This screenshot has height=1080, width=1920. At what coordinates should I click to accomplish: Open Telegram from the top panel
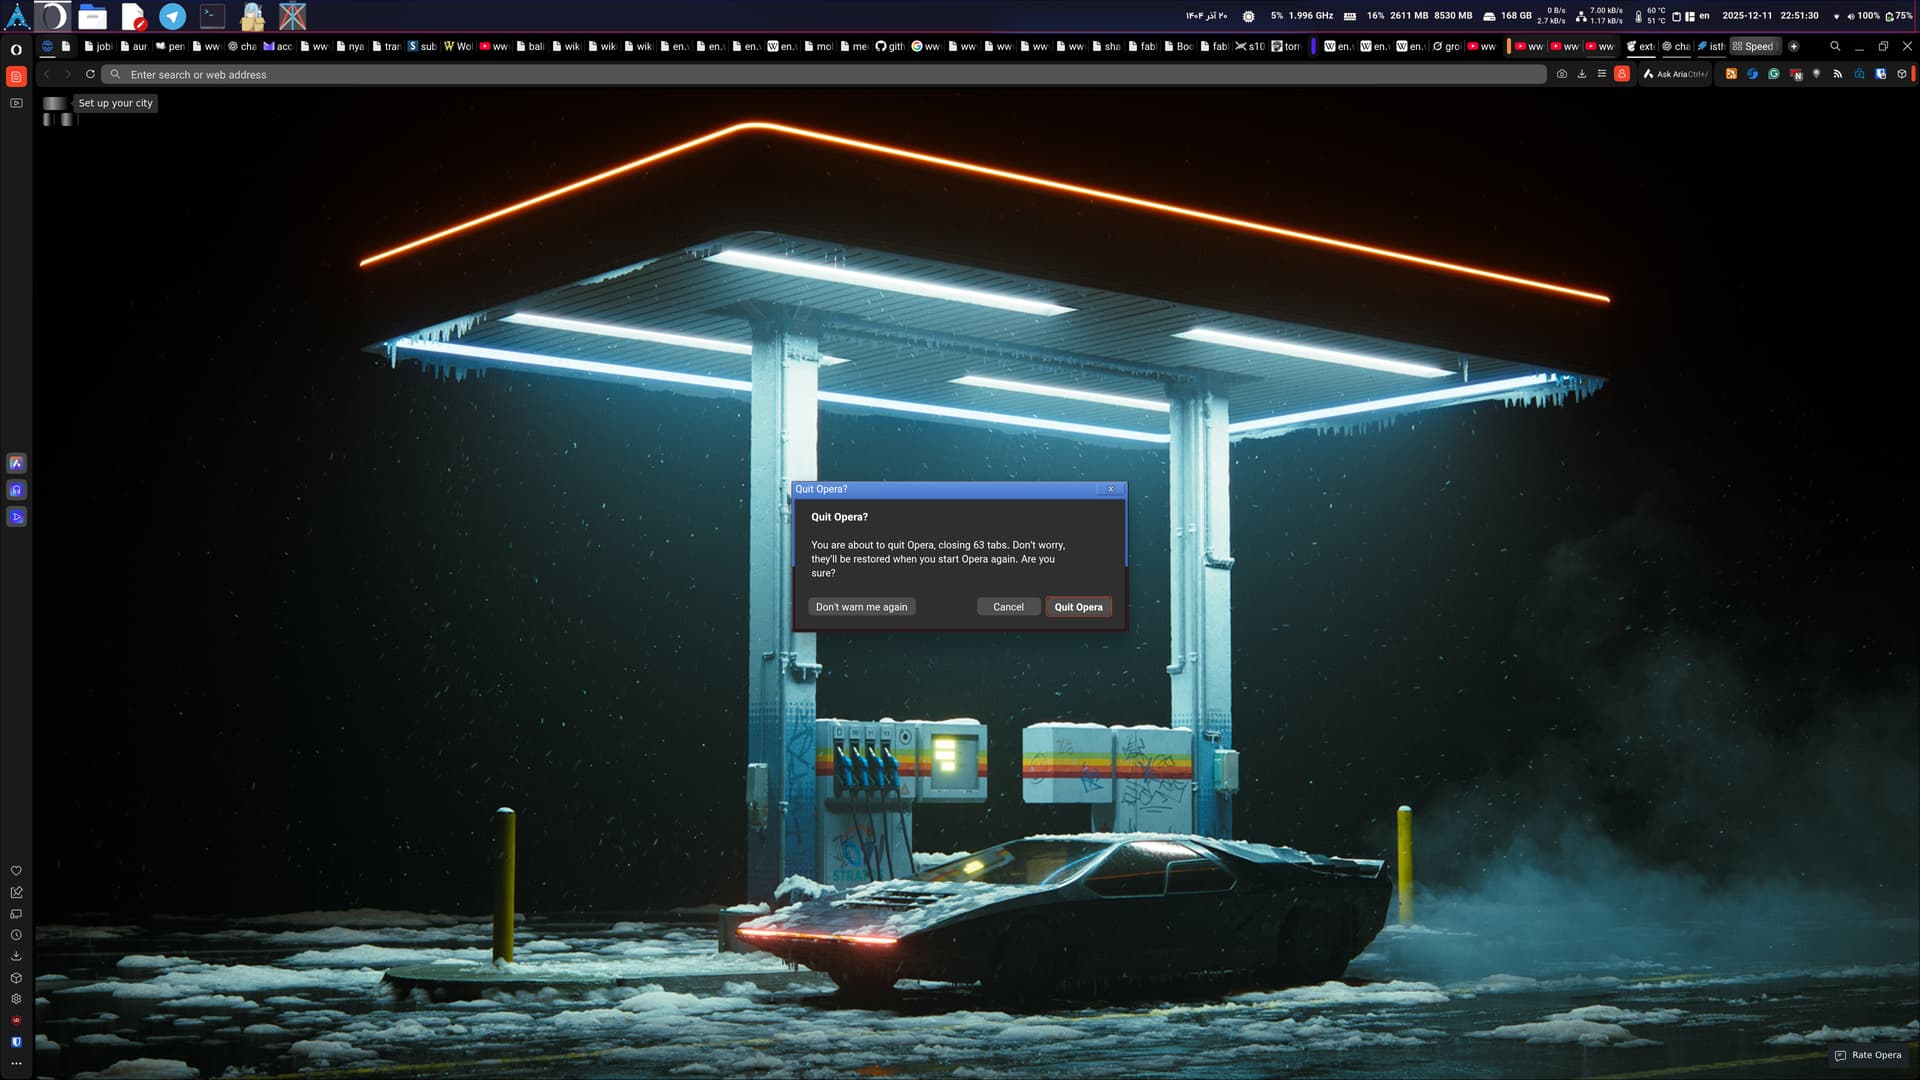point(173,16)
